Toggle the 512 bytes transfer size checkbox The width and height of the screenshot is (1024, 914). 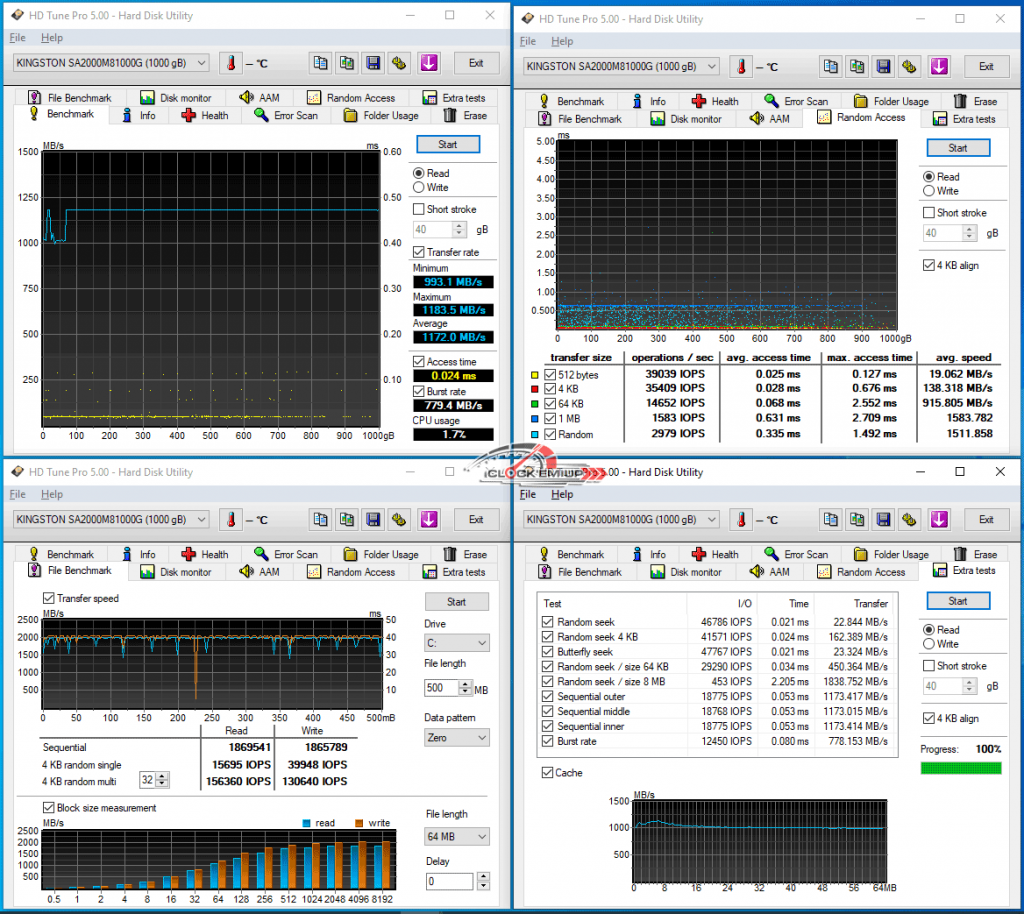pyautogui.click(x=548, y=374)
